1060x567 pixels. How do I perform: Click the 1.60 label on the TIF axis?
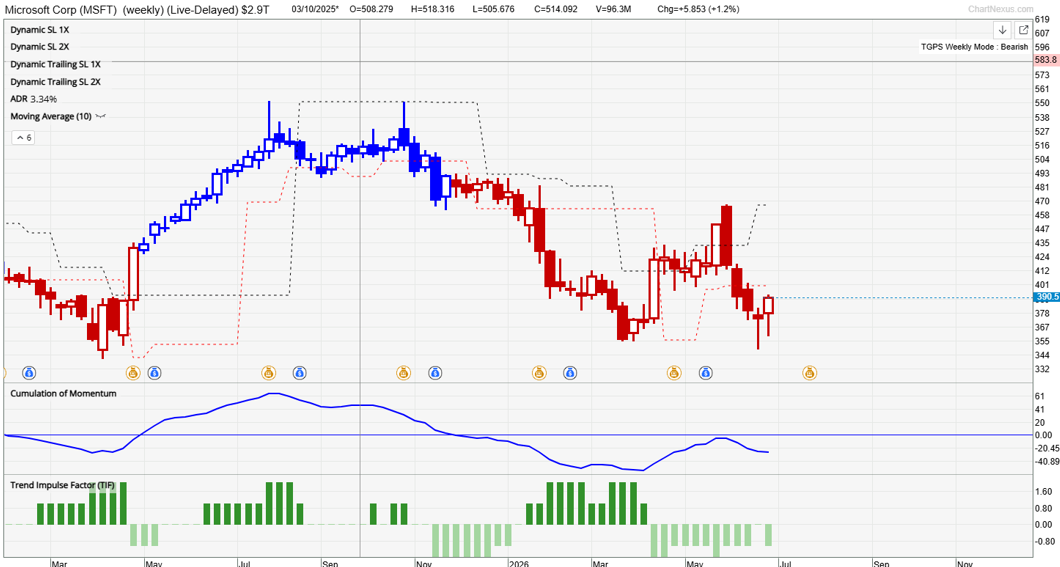click(x=1043, y=492)
